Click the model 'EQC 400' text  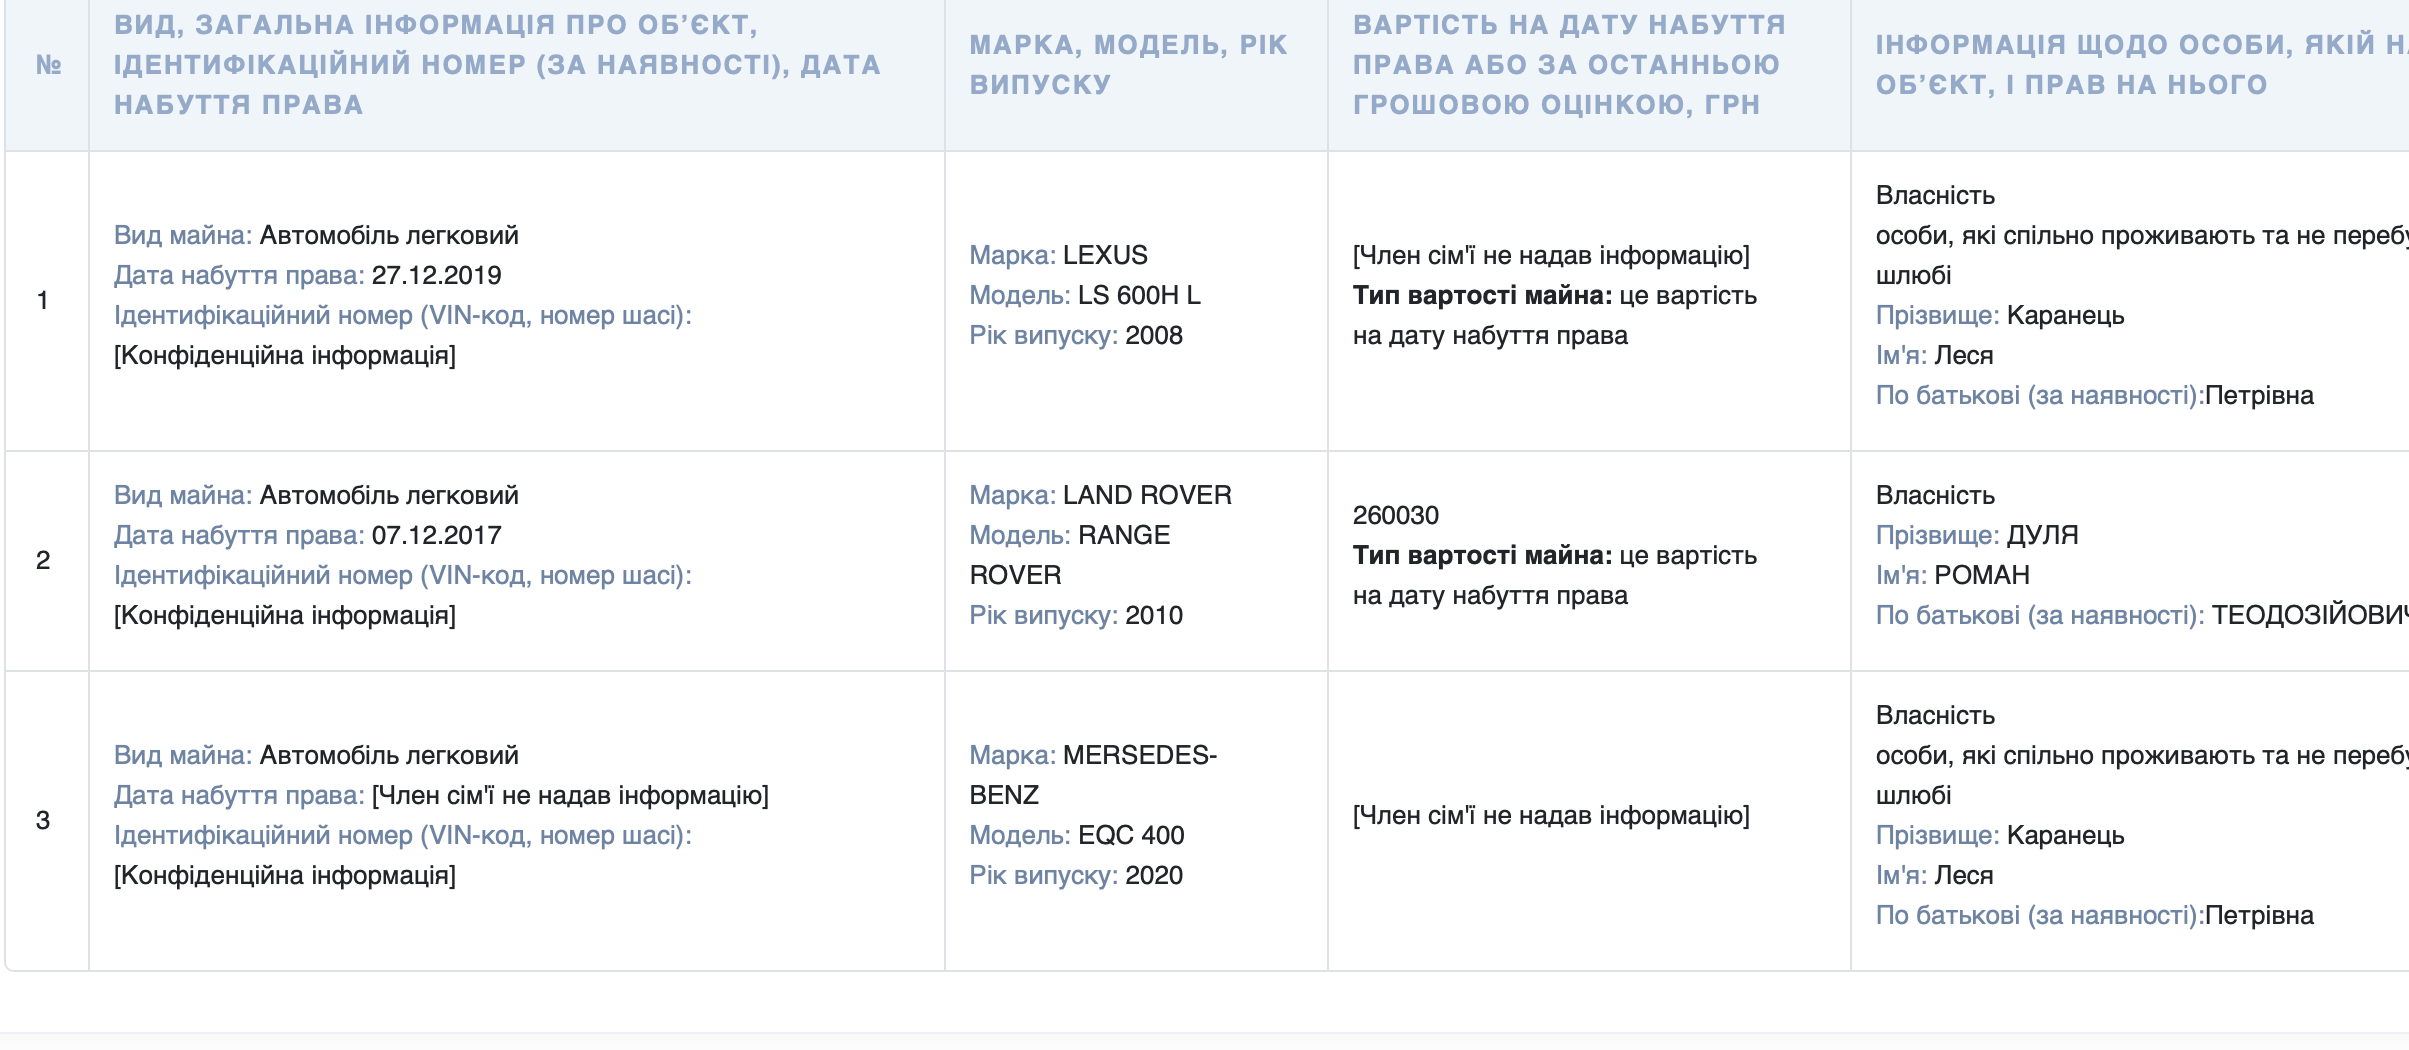[1131, 835]
